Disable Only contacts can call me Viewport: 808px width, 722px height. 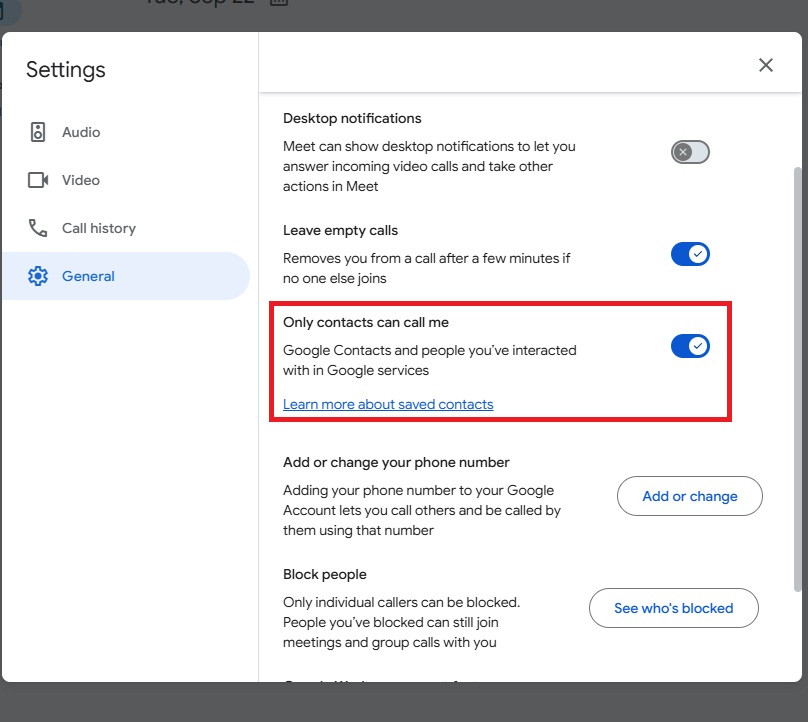pyautogui.click(x=690, y=346)
